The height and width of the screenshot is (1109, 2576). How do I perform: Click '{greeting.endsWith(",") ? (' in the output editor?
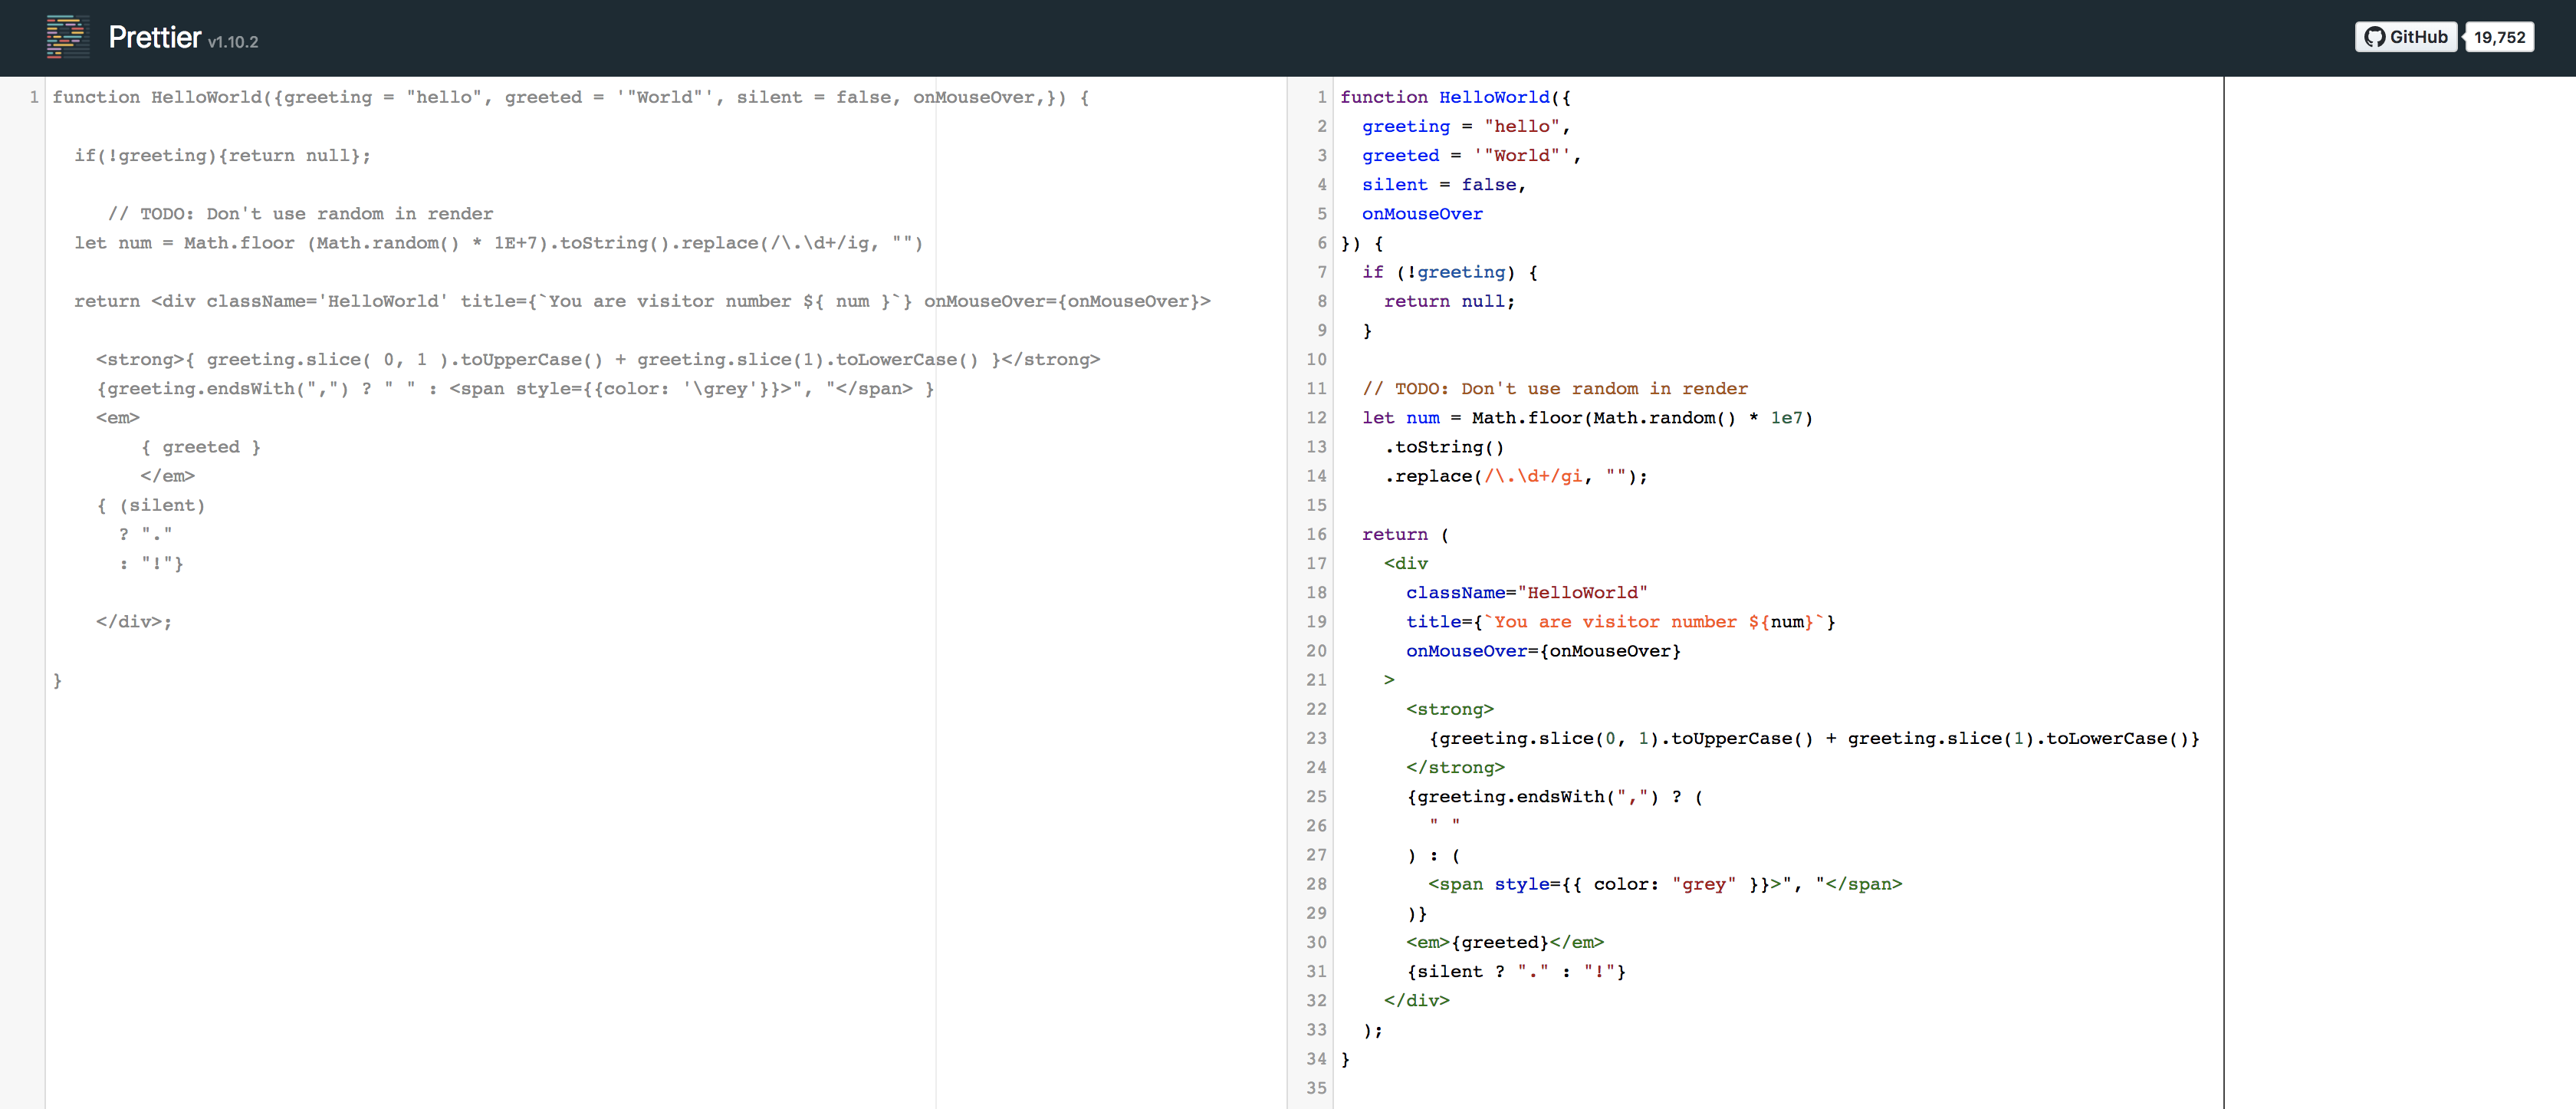click(1555, 797)
